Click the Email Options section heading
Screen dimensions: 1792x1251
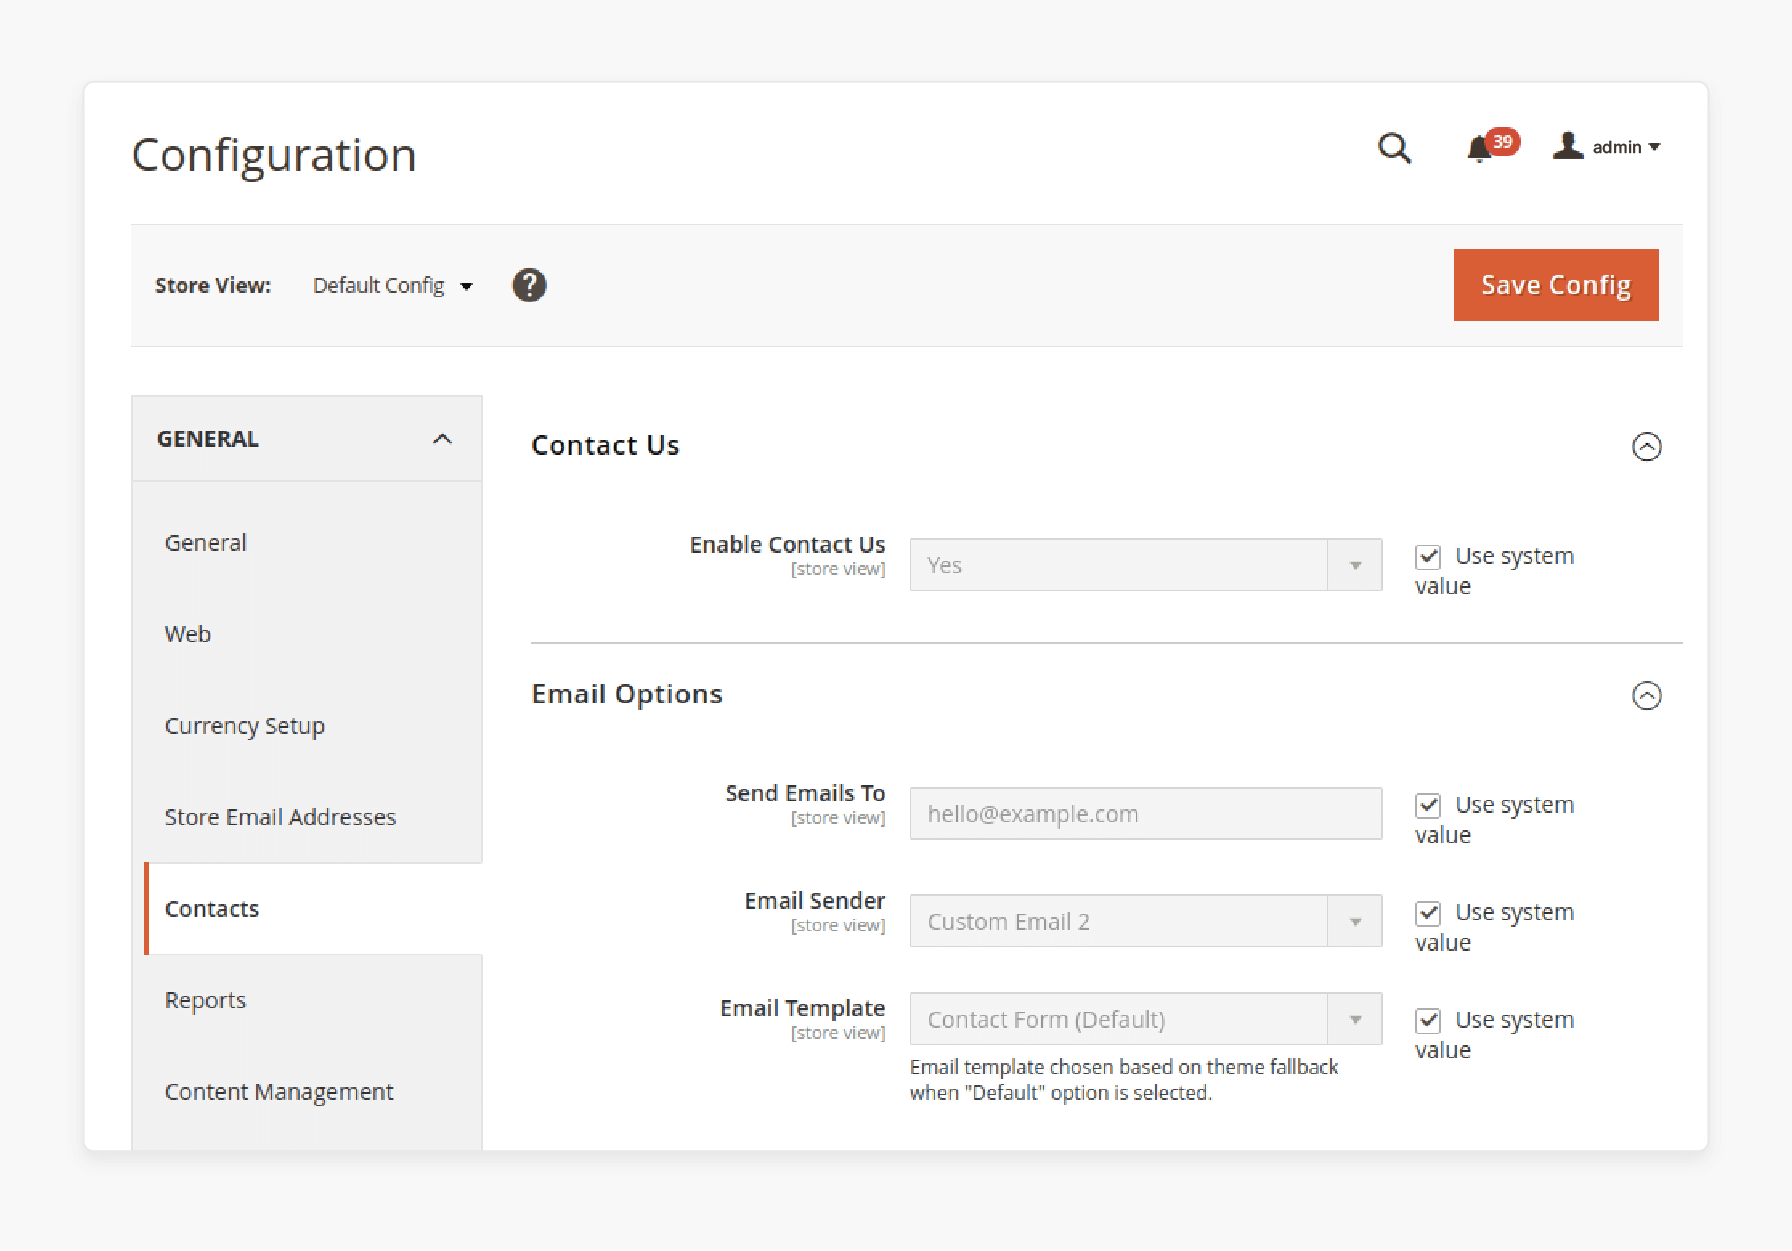(x=627, y=694)
